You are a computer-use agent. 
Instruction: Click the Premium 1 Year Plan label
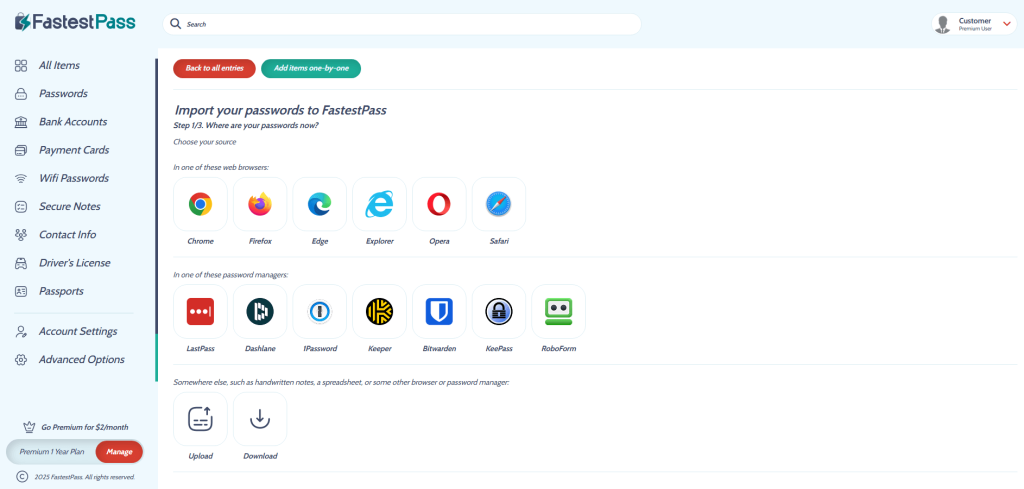pos(52,452)
